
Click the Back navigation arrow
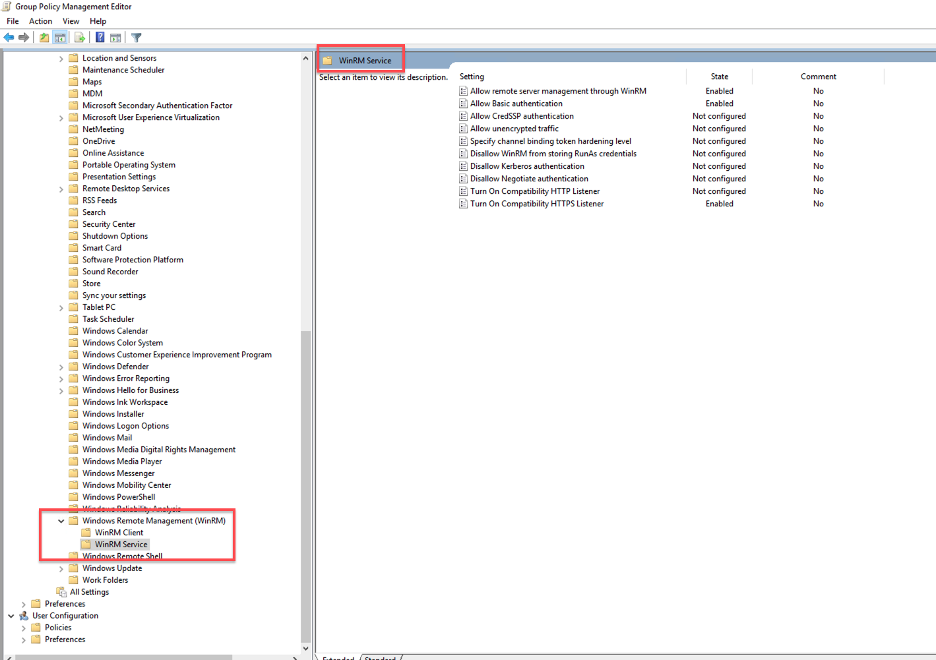pyautogui.click(x=9, y=37)
